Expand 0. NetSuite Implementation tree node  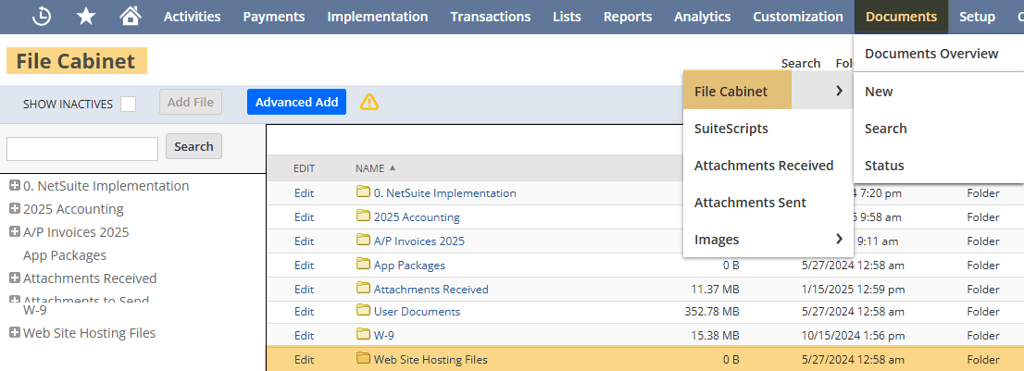coord(14,186)
